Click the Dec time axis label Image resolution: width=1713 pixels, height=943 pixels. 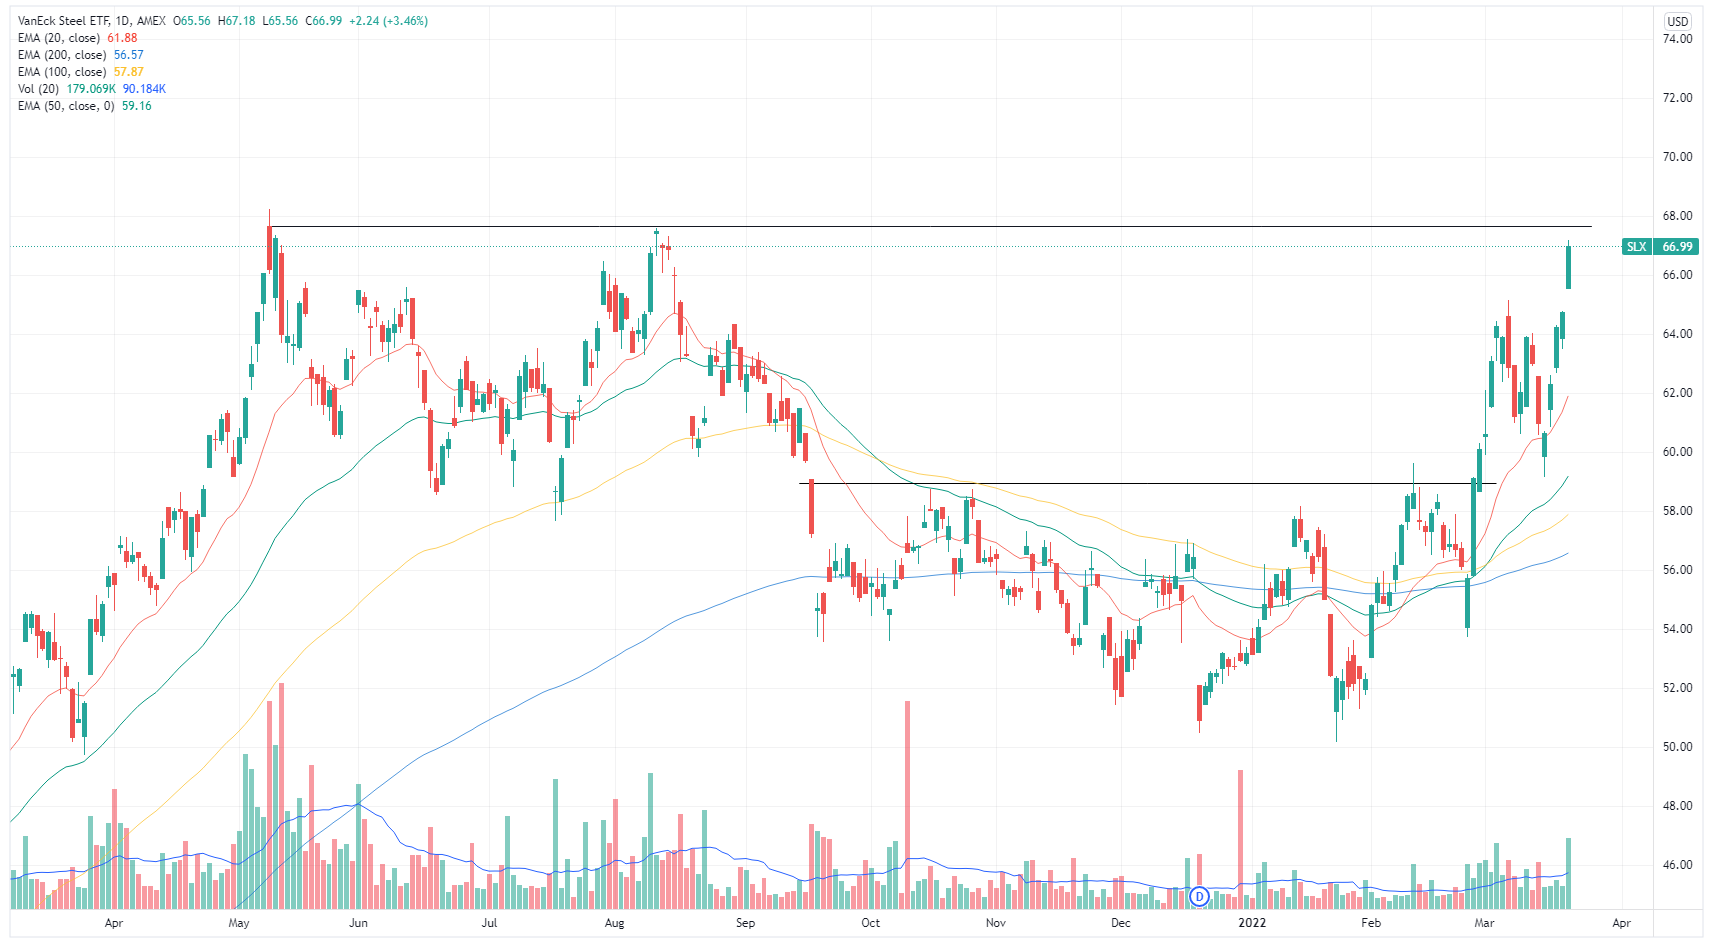(x=1121, y=923)
